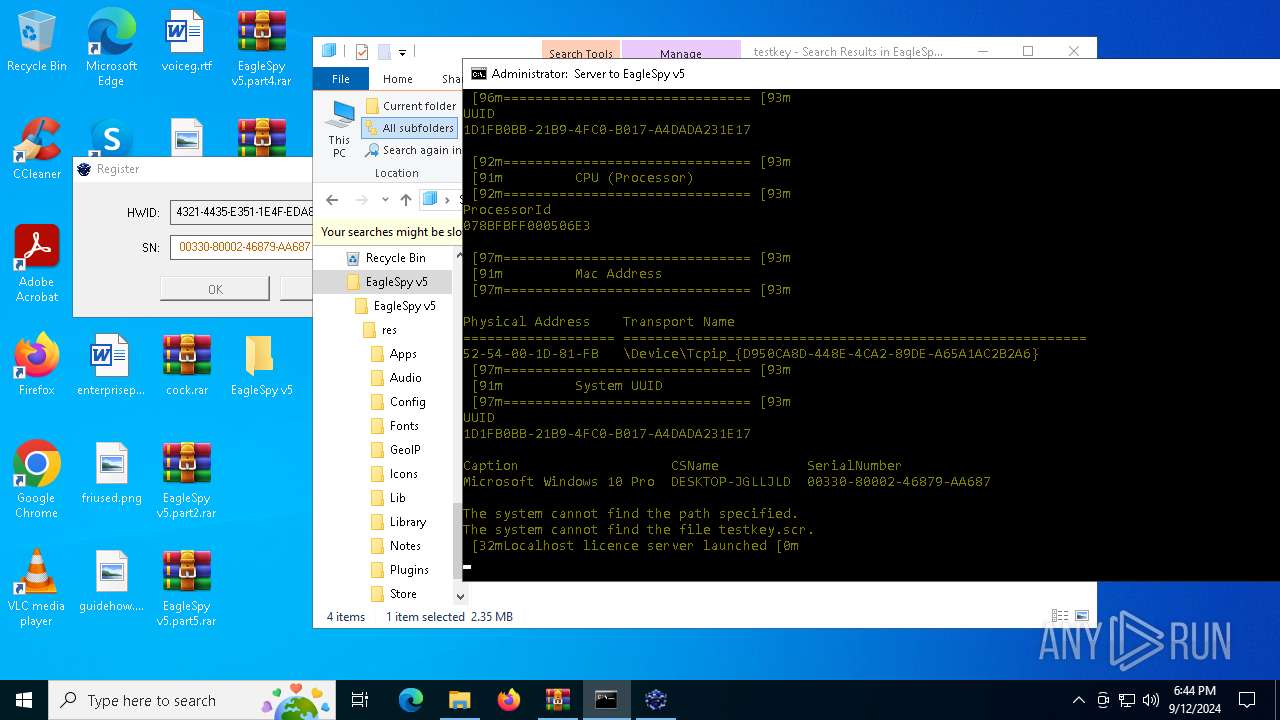Click HWID field in Register dialog
Viewport: 1280px width, 720px height.
pos(241,212)
